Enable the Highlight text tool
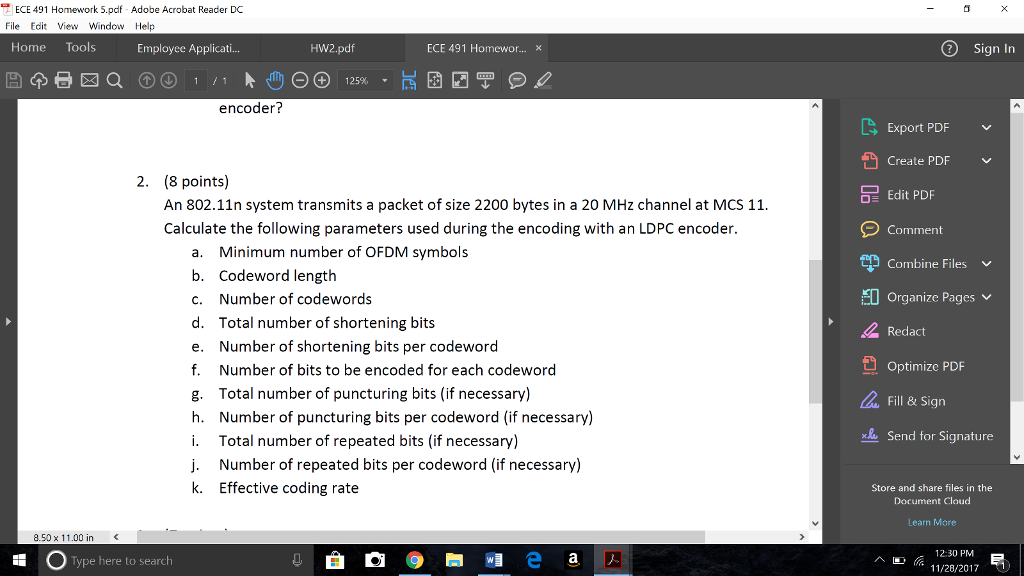Image resolution: width=1024 pixels, height=576 pixels. pos(542,80)
